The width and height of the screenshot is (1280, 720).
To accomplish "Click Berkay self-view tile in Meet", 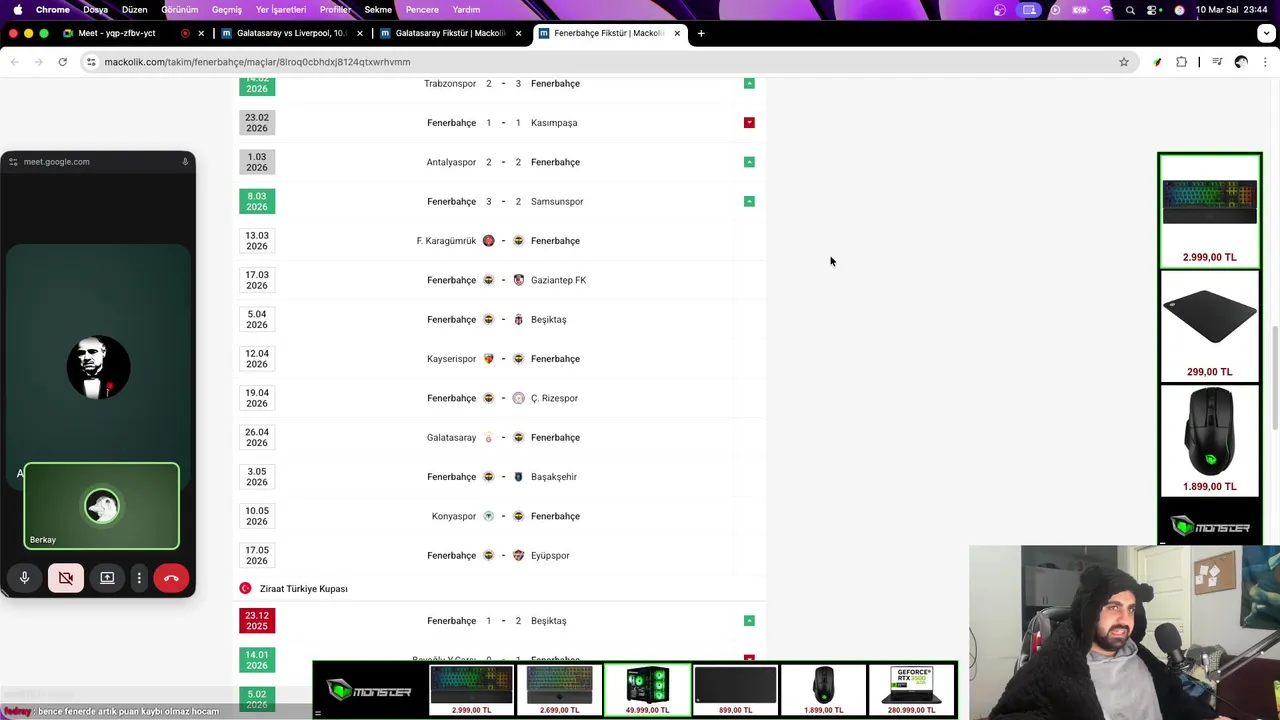I will tap(102, 506).
